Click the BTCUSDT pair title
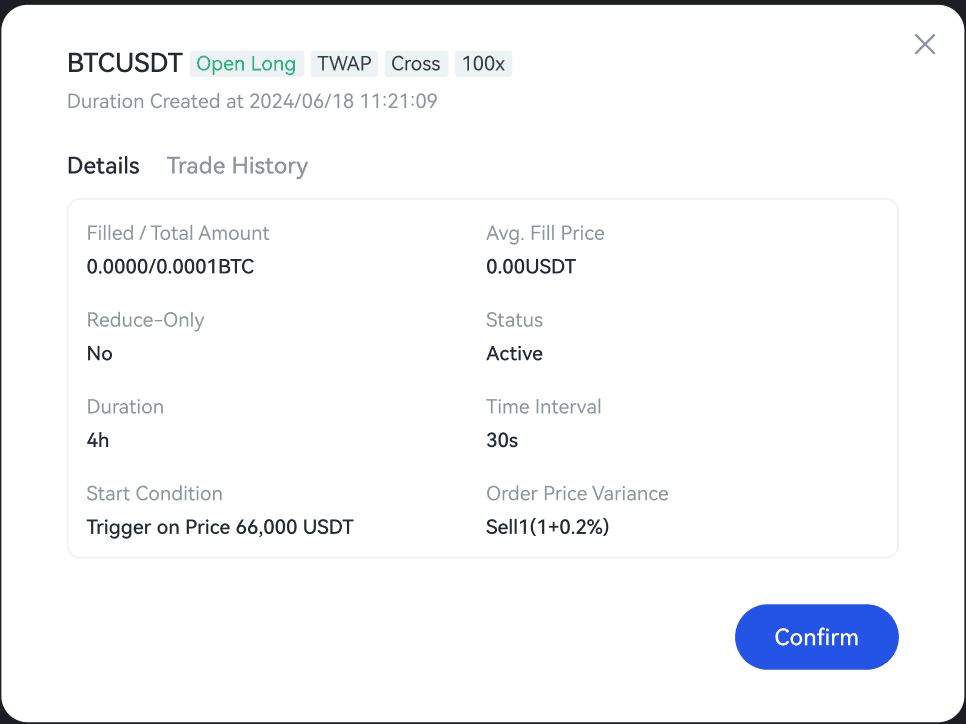Viewport: 966px width, 724px height. click(124, 64)
